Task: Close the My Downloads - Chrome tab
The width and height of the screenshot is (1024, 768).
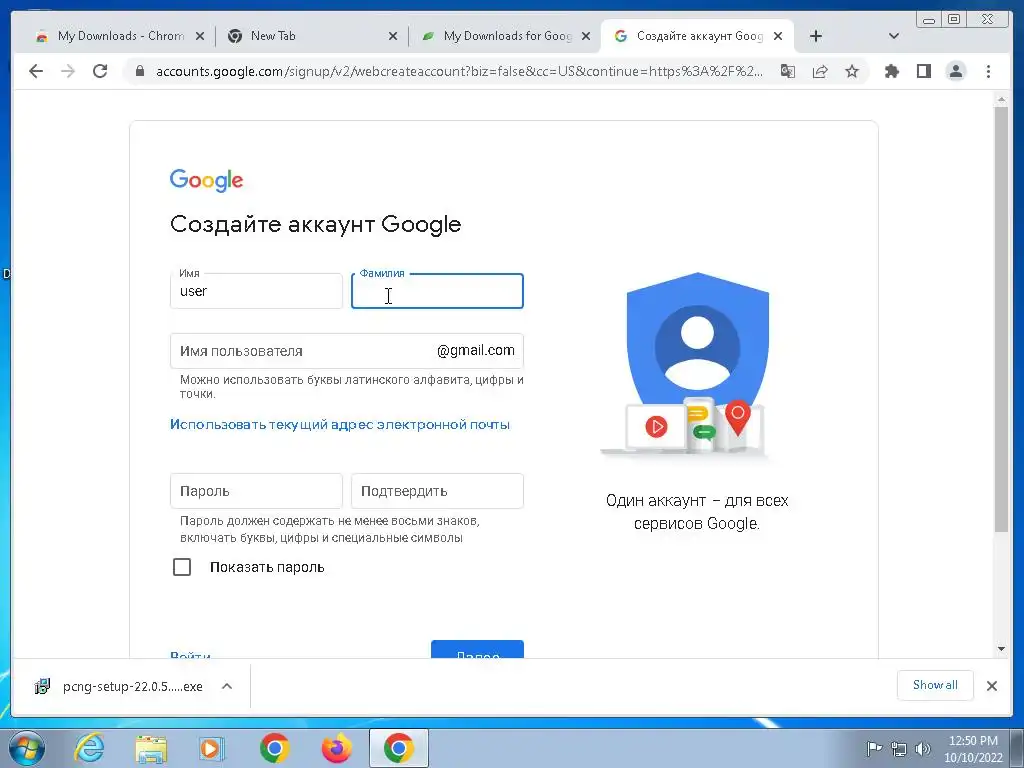Action: pyautogui.click(x=200, y=37)
